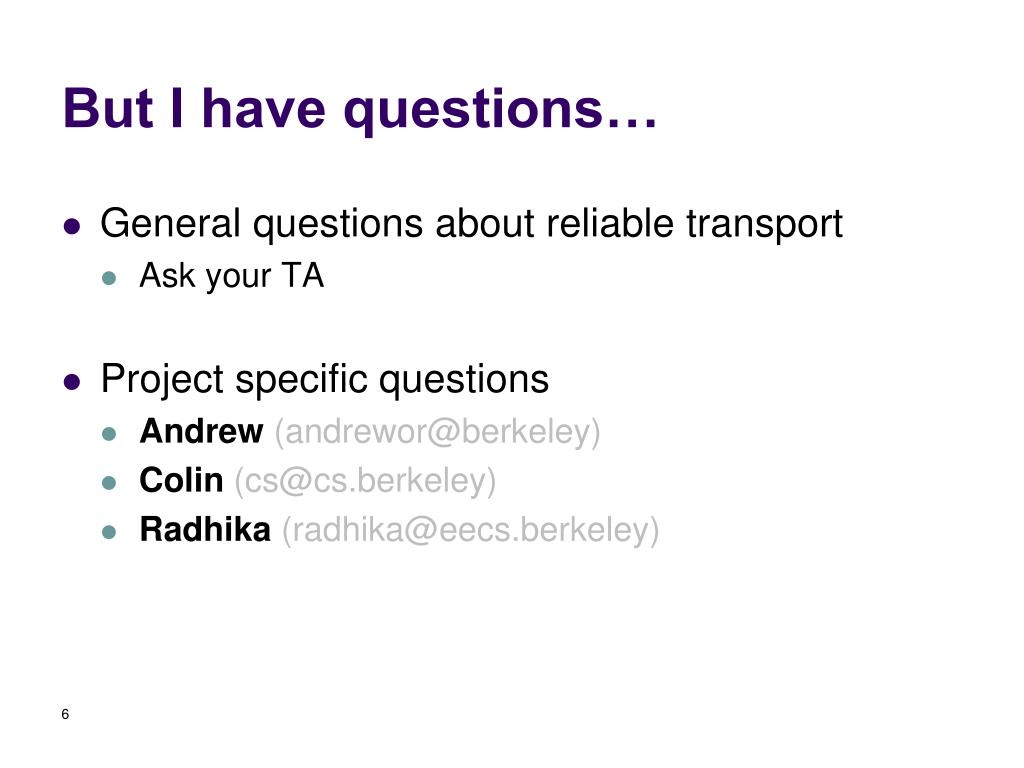
Task: Click the teal bullet beside Colin
Action: [109, 483]
